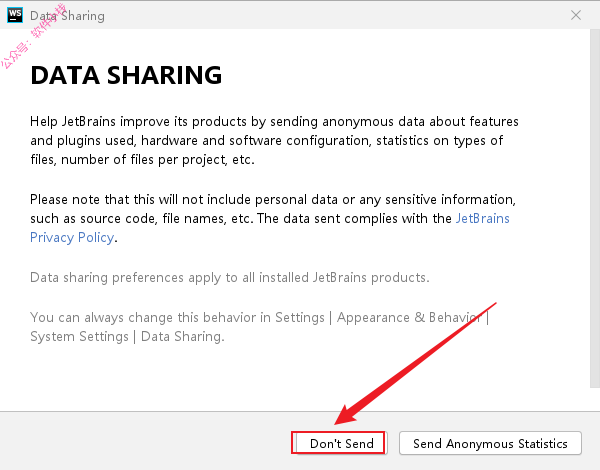Click the Don't Send button

pyautogui.click(x=340, y=443)
